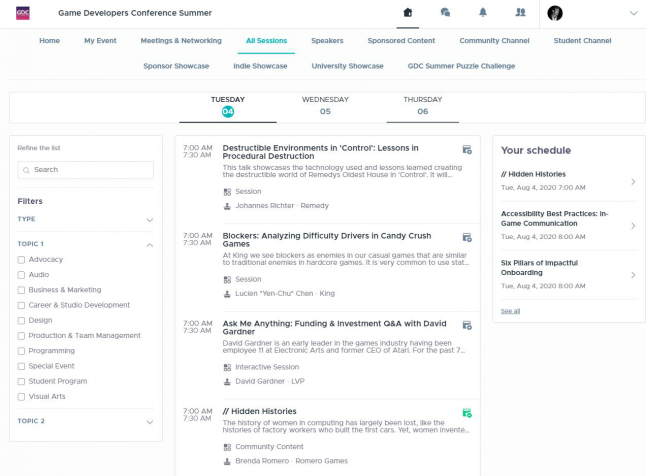Switch to the Speakers tab
Screen dimensions: 646x476
[x=327, y=41]
